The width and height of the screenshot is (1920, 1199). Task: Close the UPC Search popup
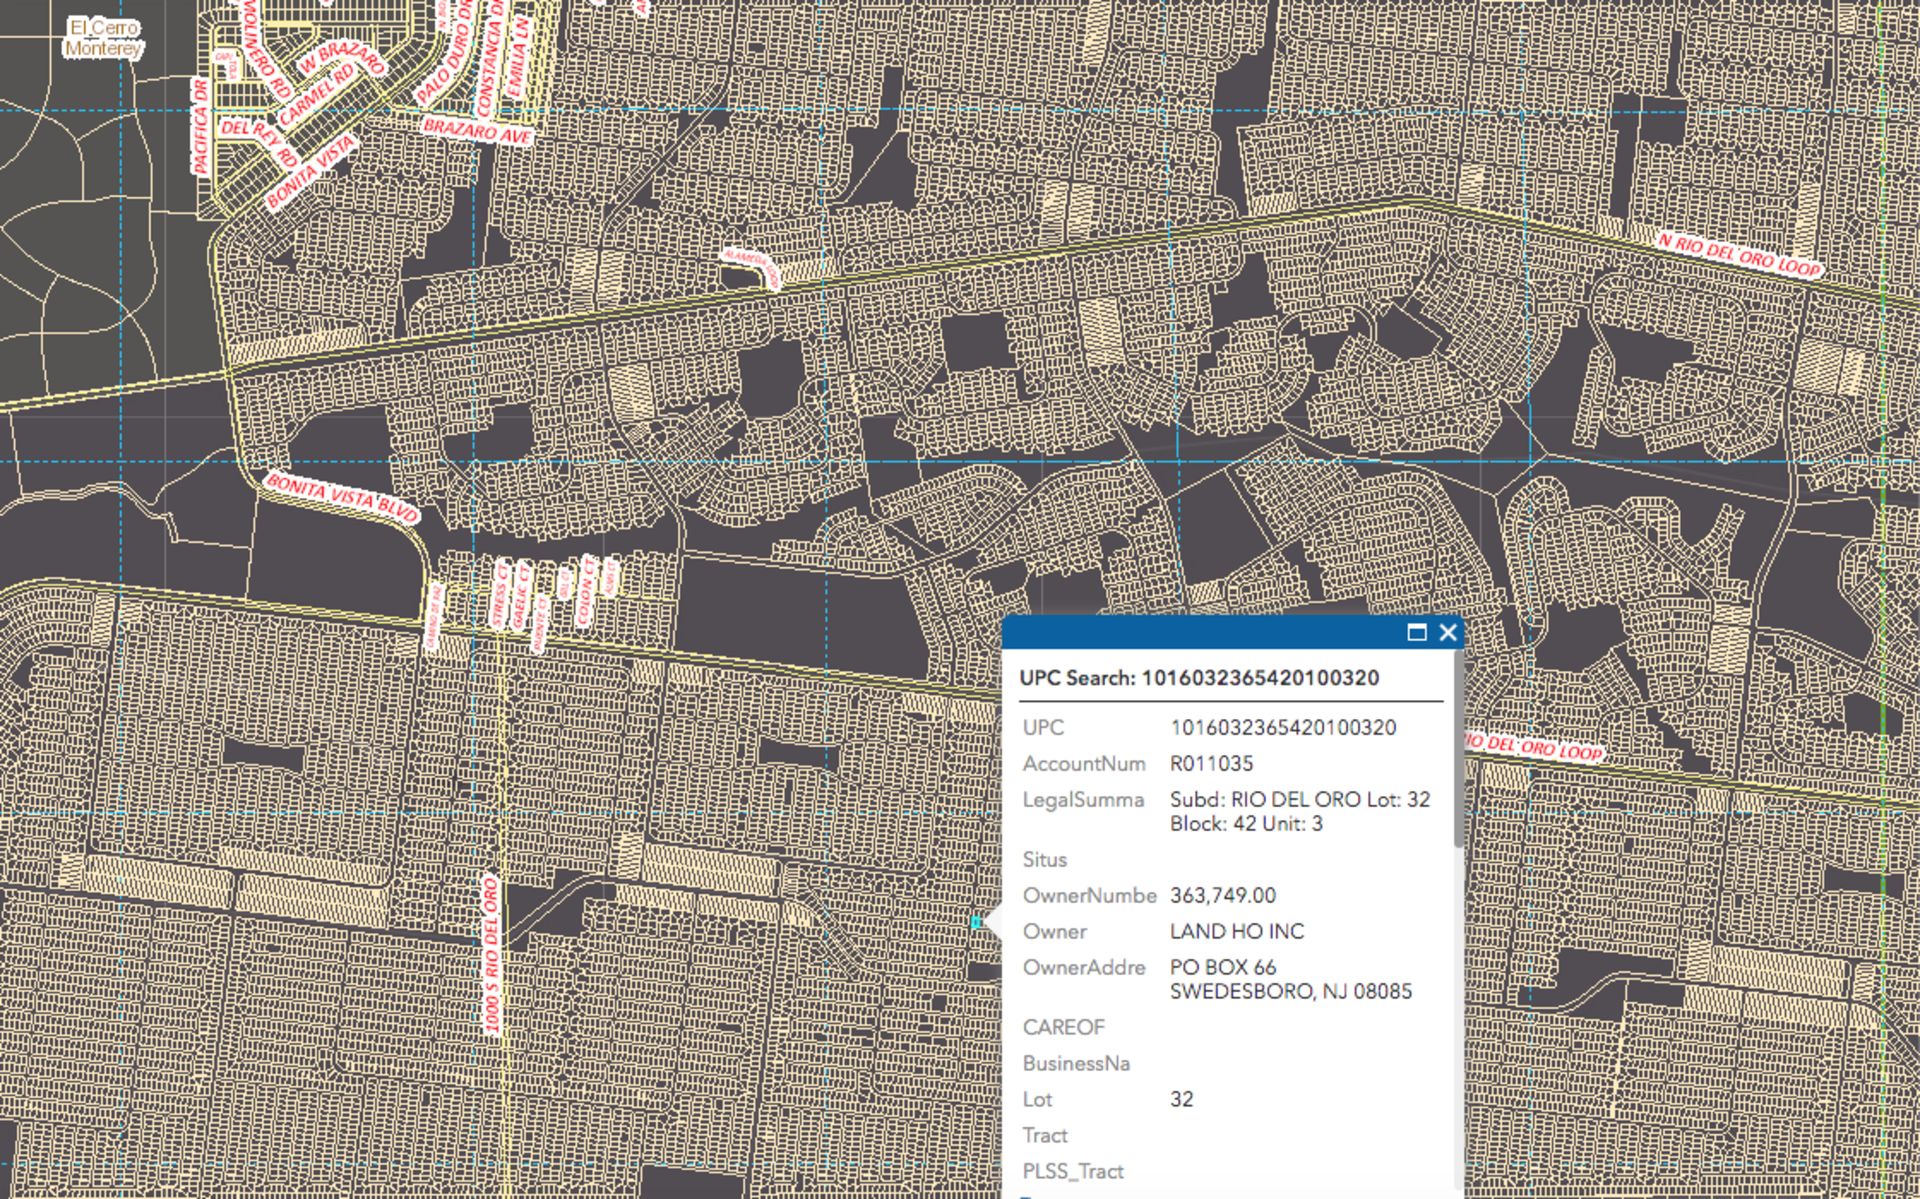pos(1447,632)
